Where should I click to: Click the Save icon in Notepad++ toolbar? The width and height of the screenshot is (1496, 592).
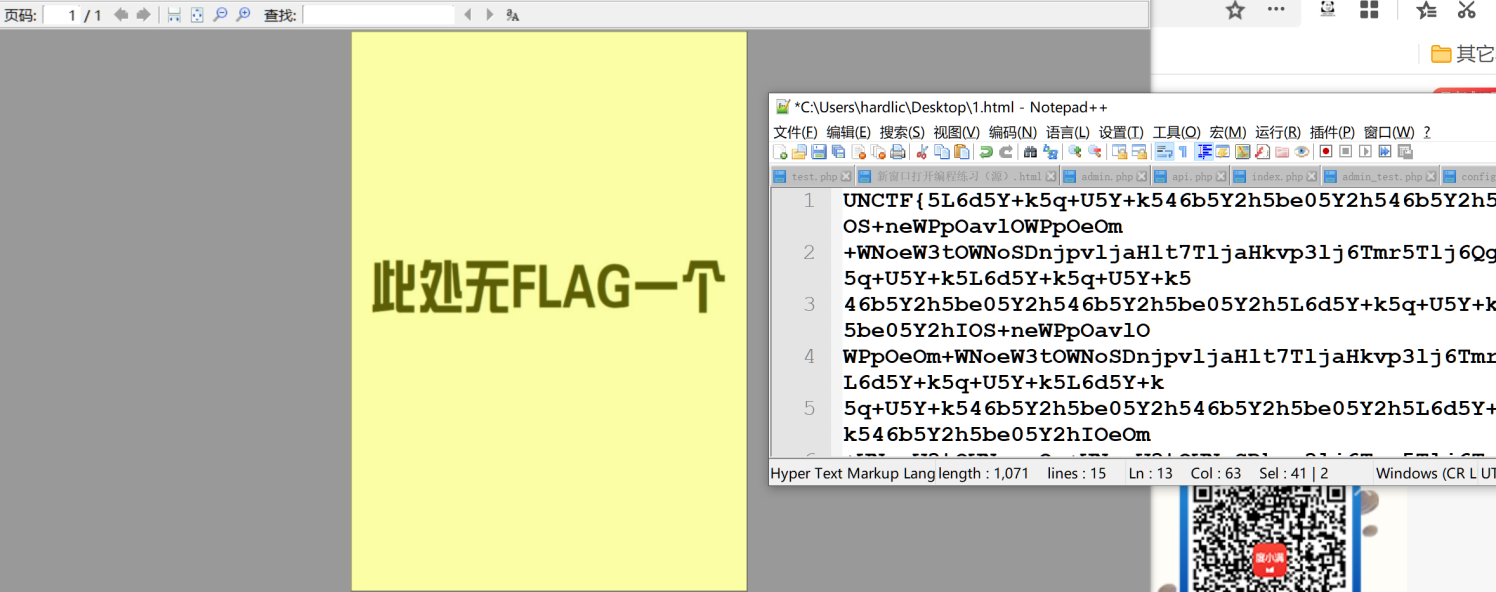point(819,152)
